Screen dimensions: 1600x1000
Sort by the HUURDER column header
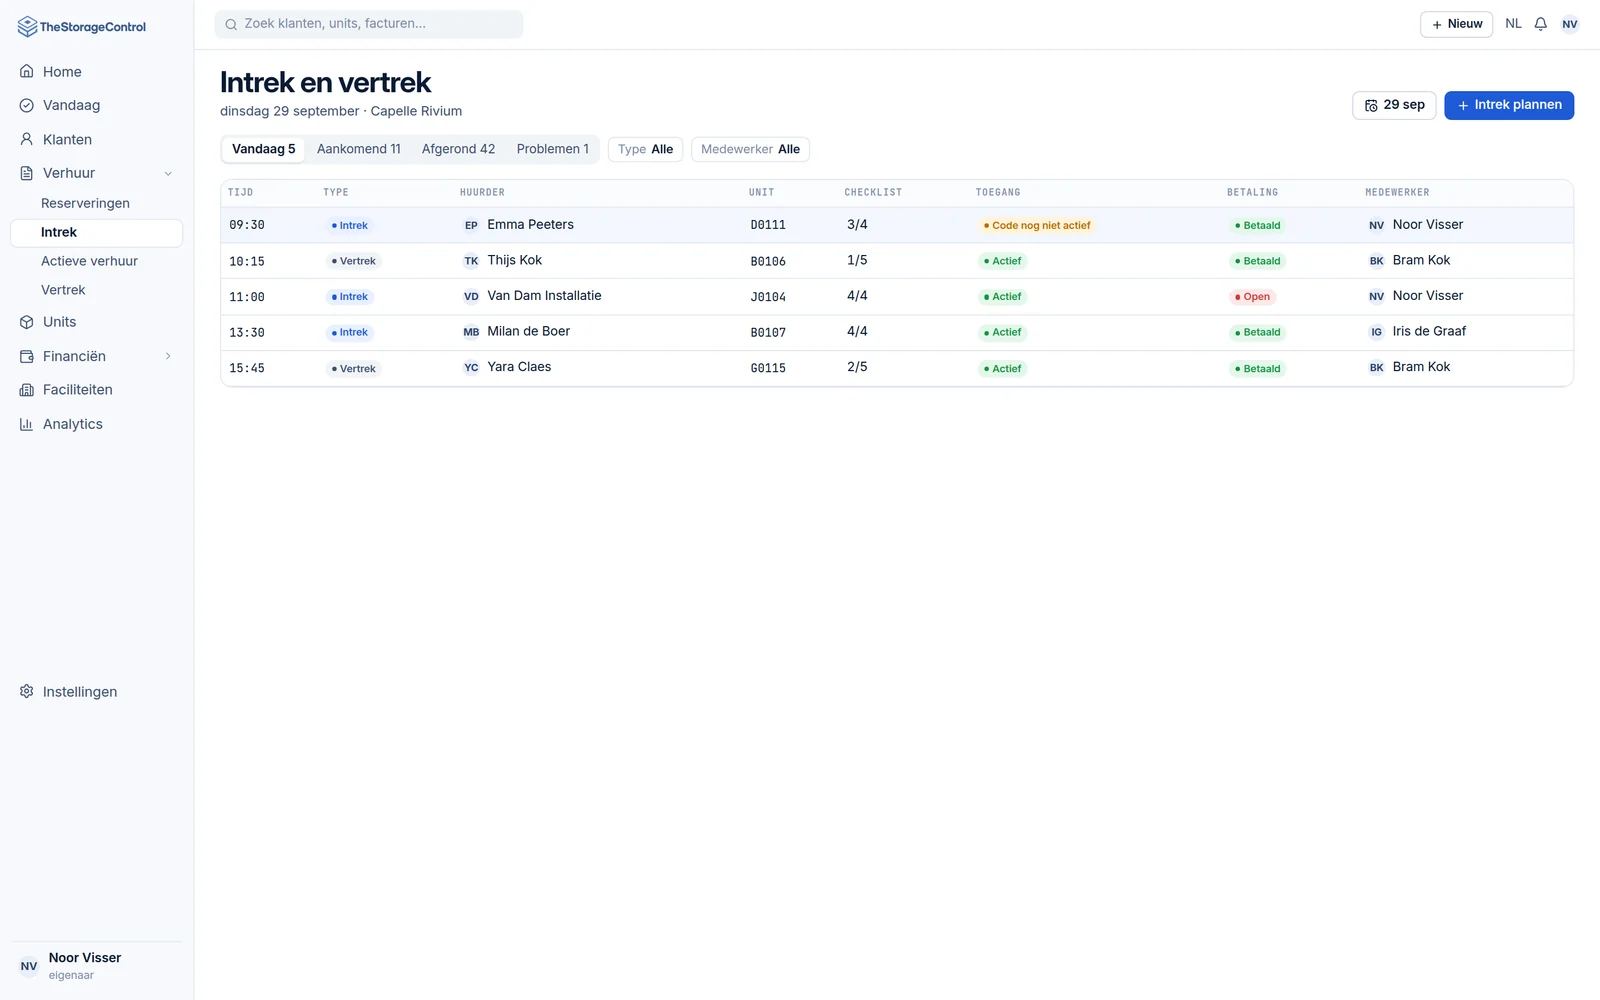[x=482, y=192]
